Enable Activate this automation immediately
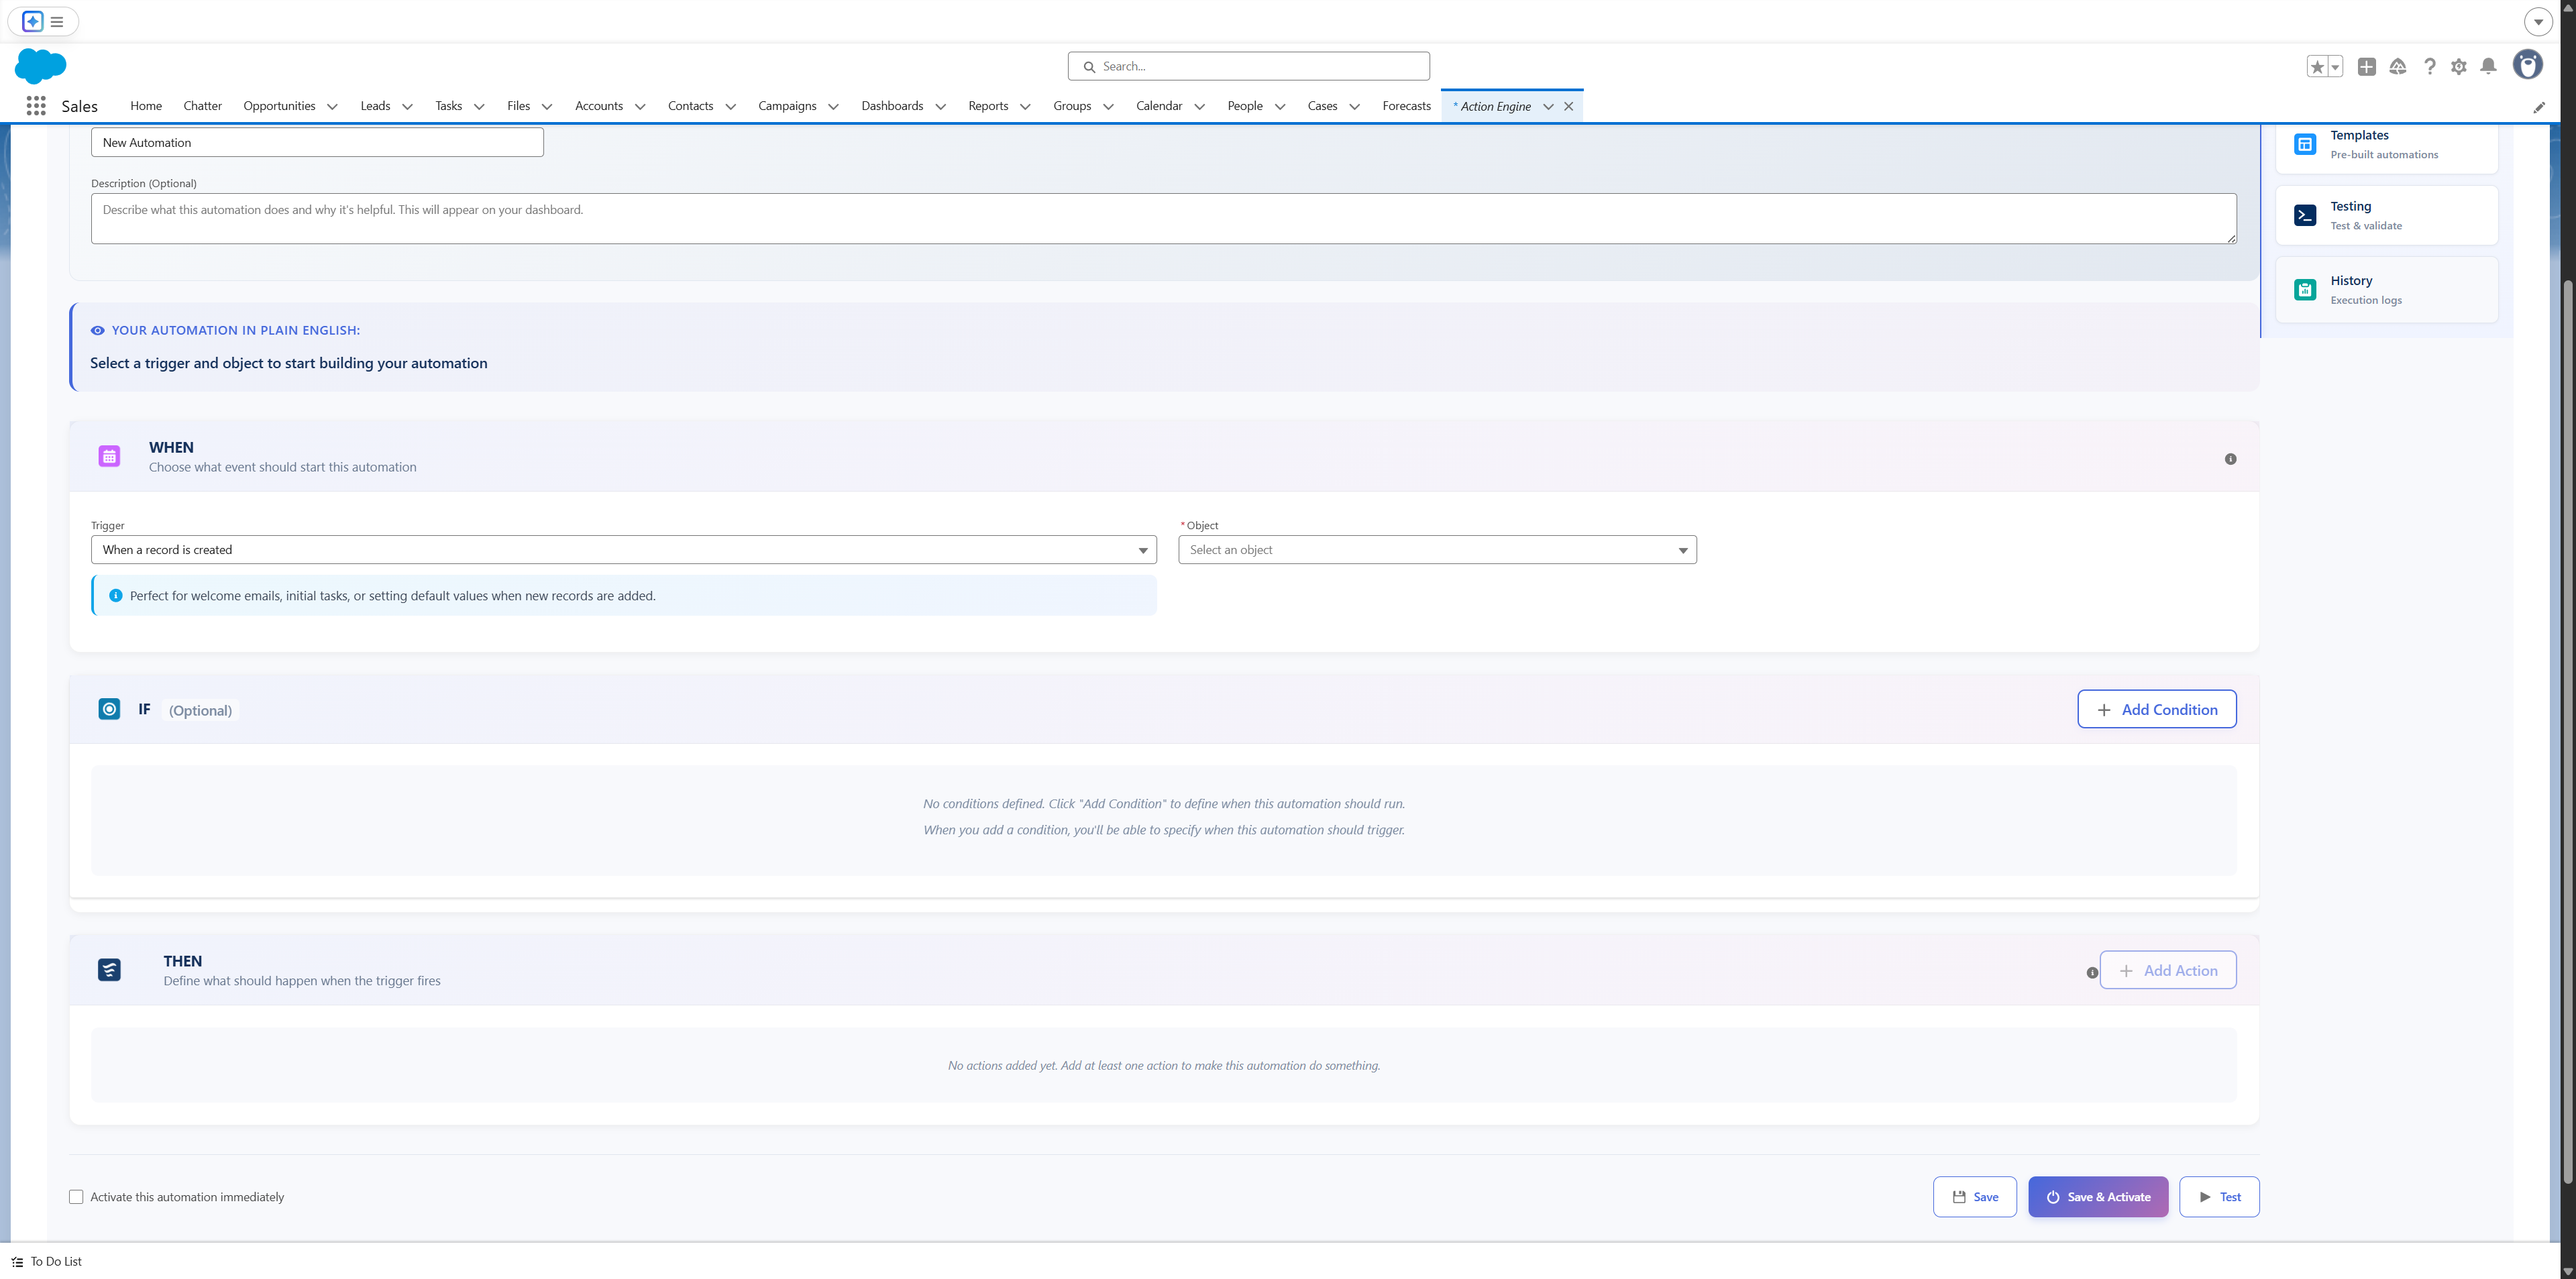The image size is (2576, 1279). 76,1196
